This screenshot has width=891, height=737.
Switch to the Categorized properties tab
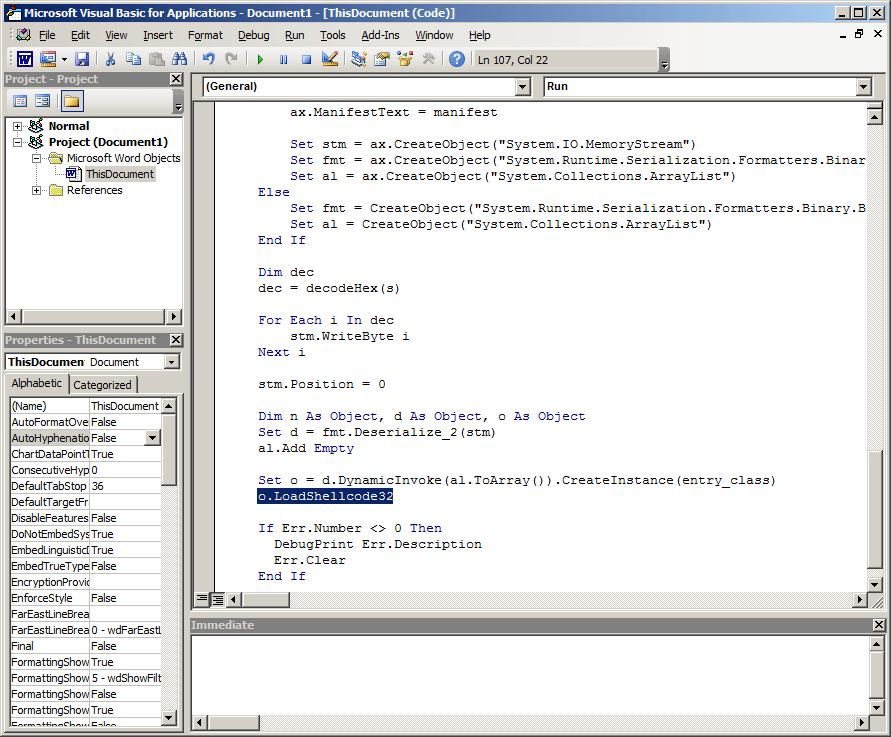click(102, 385)
